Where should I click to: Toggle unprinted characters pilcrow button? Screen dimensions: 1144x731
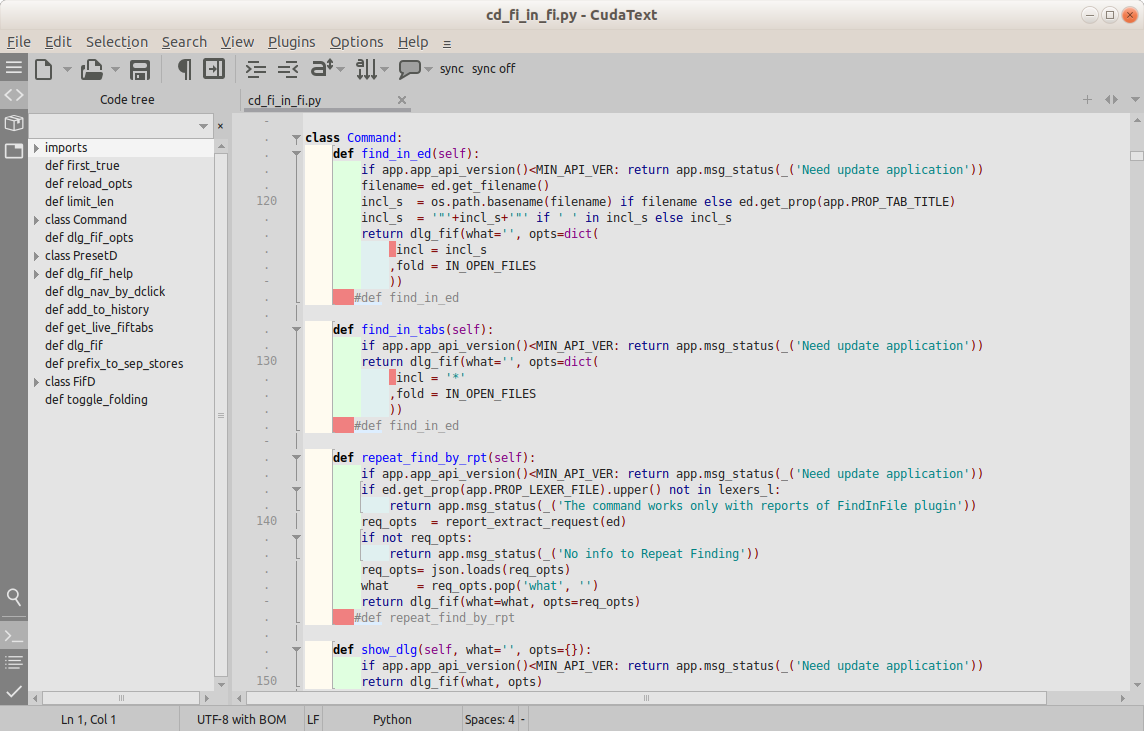184,69
